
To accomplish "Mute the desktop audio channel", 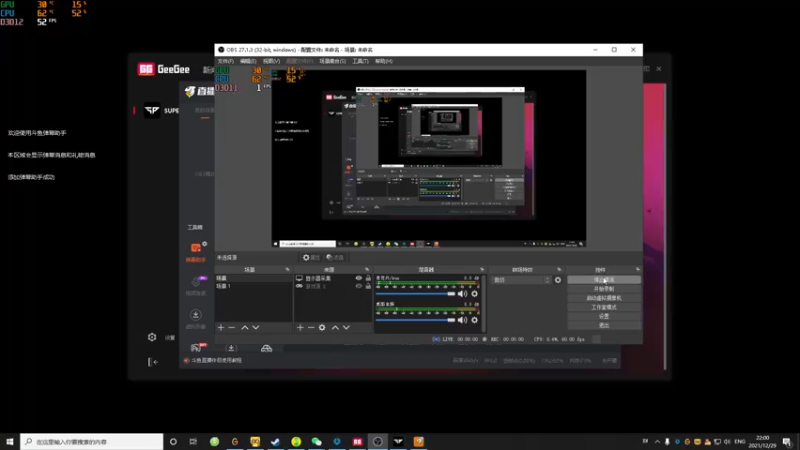I will pyautogui.click(x=462, y=320).
